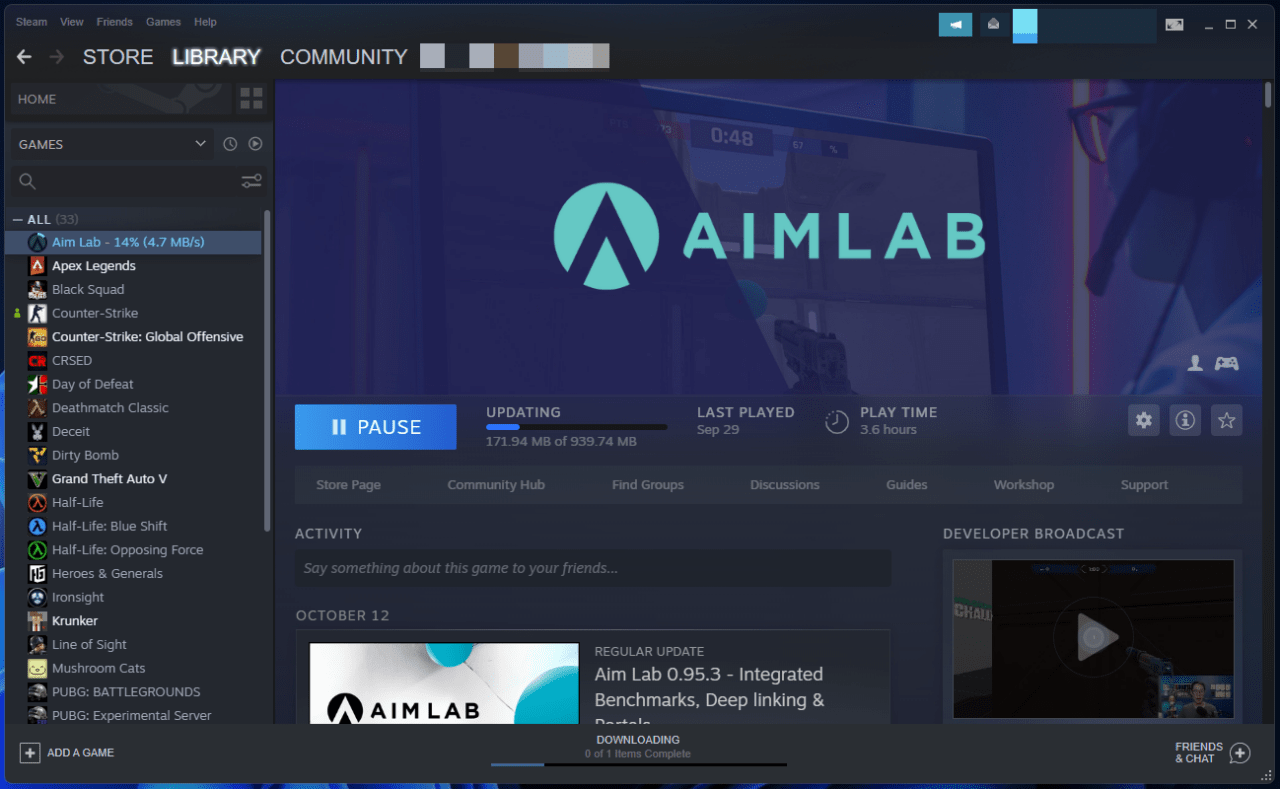
Task: Open Friends & Chat plus icon
Action: pos(1240,753)
